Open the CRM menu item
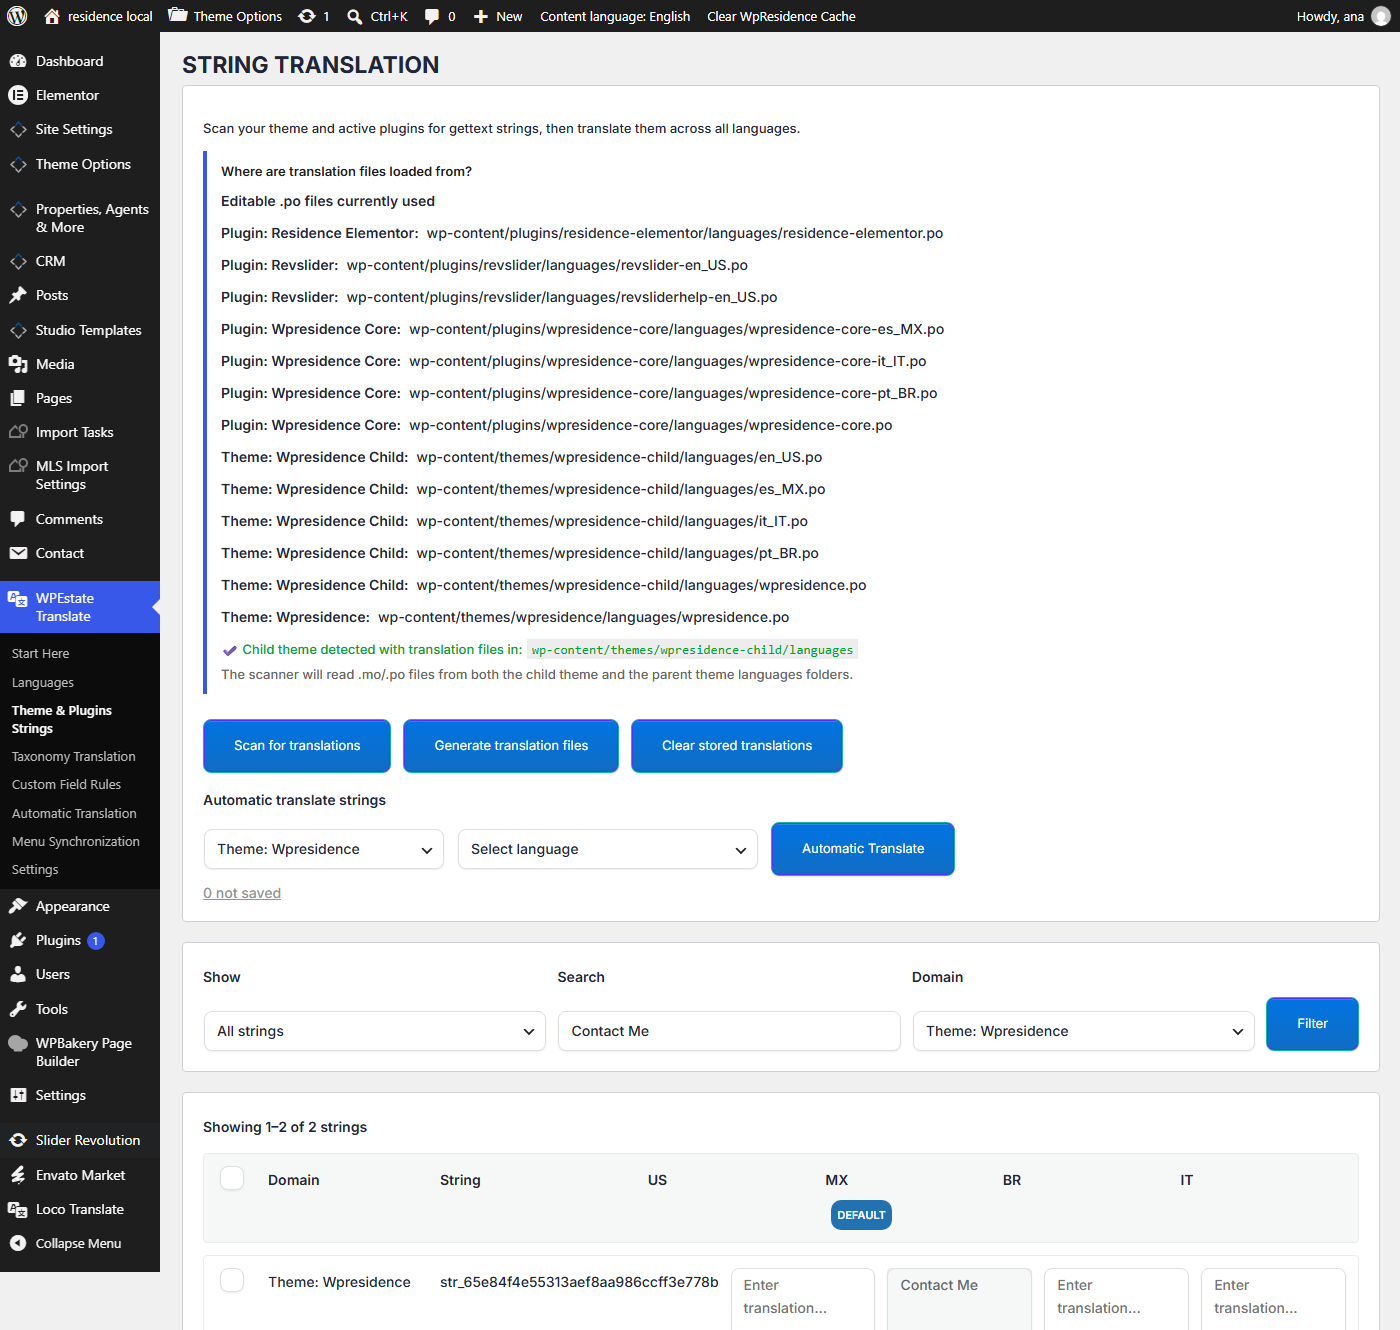This screenshot has width=1400, height=1330. click(x=80, y=261)
